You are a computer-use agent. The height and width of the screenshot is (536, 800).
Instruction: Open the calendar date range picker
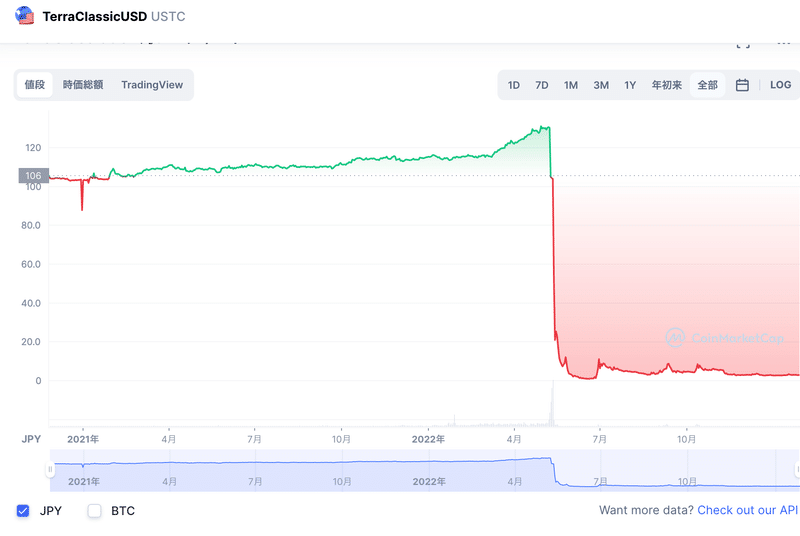coord(742,85)
